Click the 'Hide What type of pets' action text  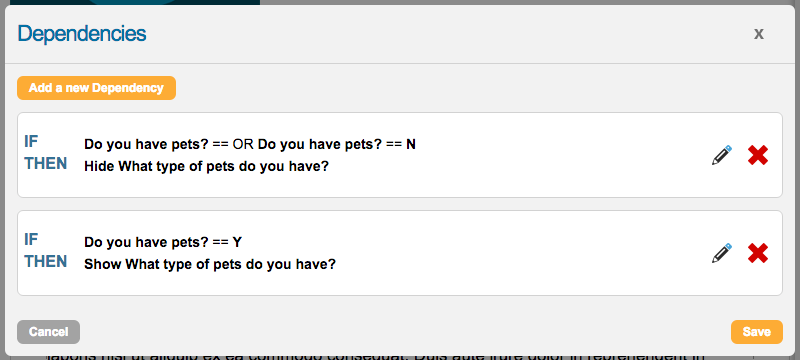pyautogui.click(x=207, y=167)
